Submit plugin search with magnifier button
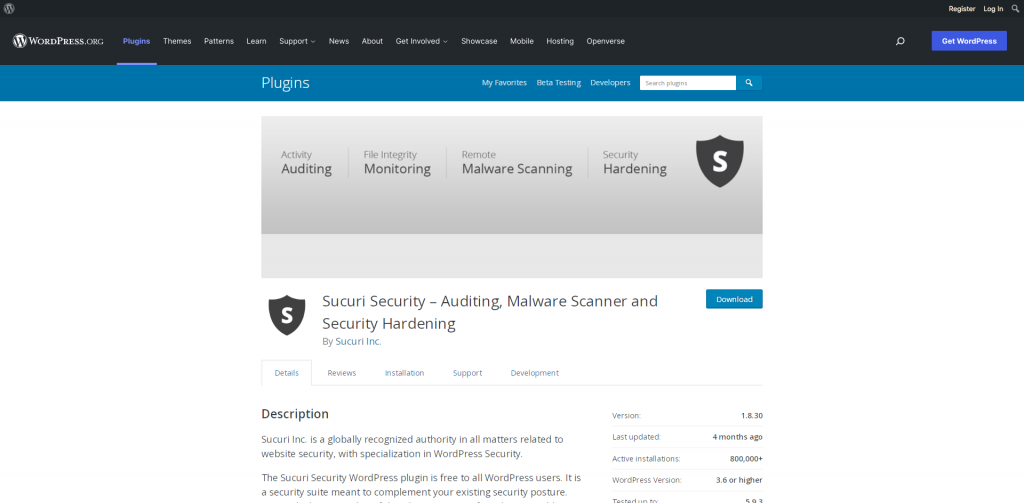The image size is (1024, 503). pos(749,83)
